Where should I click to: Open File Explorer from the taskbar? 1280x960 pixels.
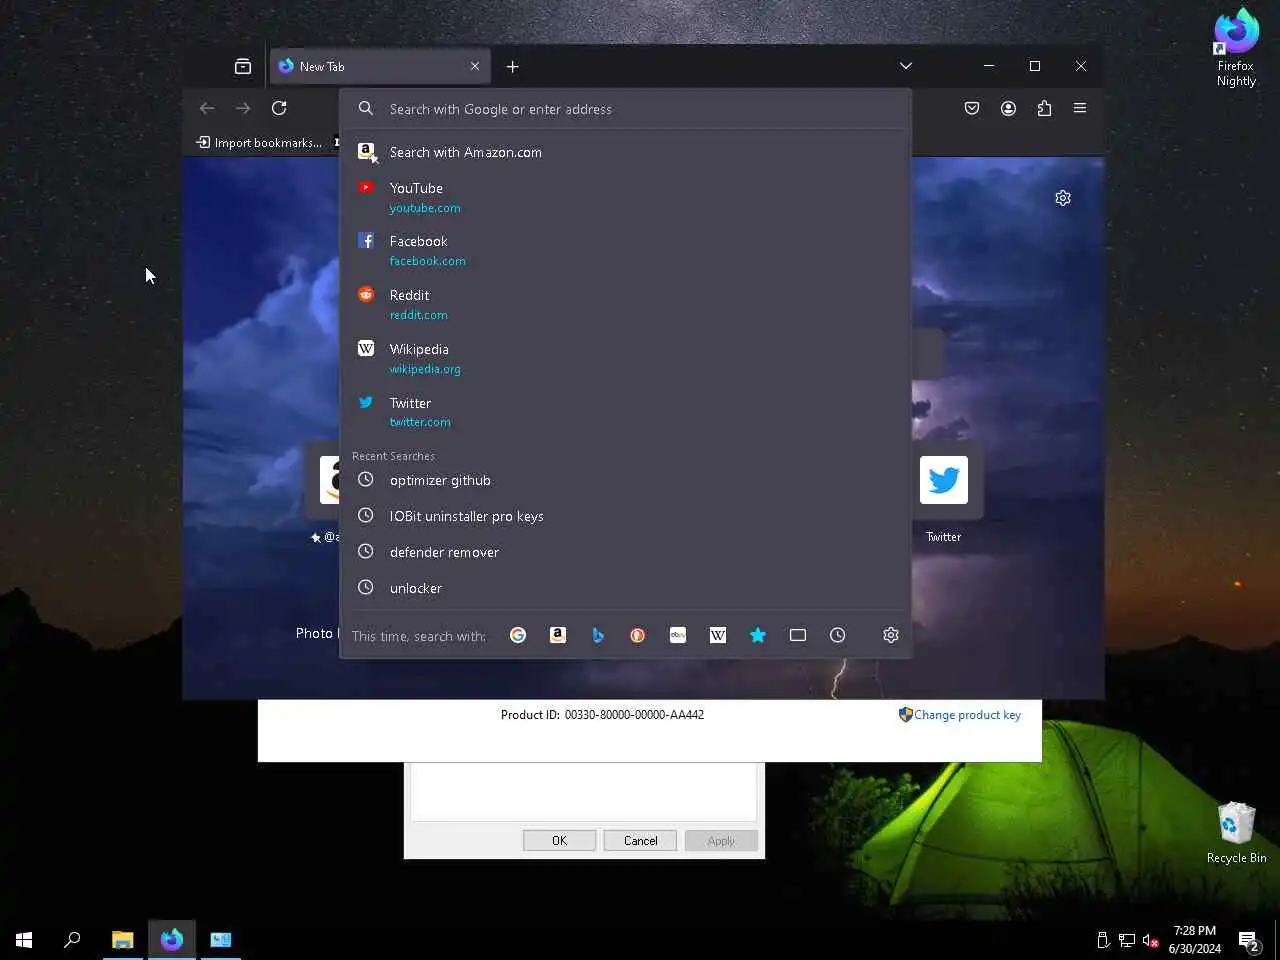[123, 940]
